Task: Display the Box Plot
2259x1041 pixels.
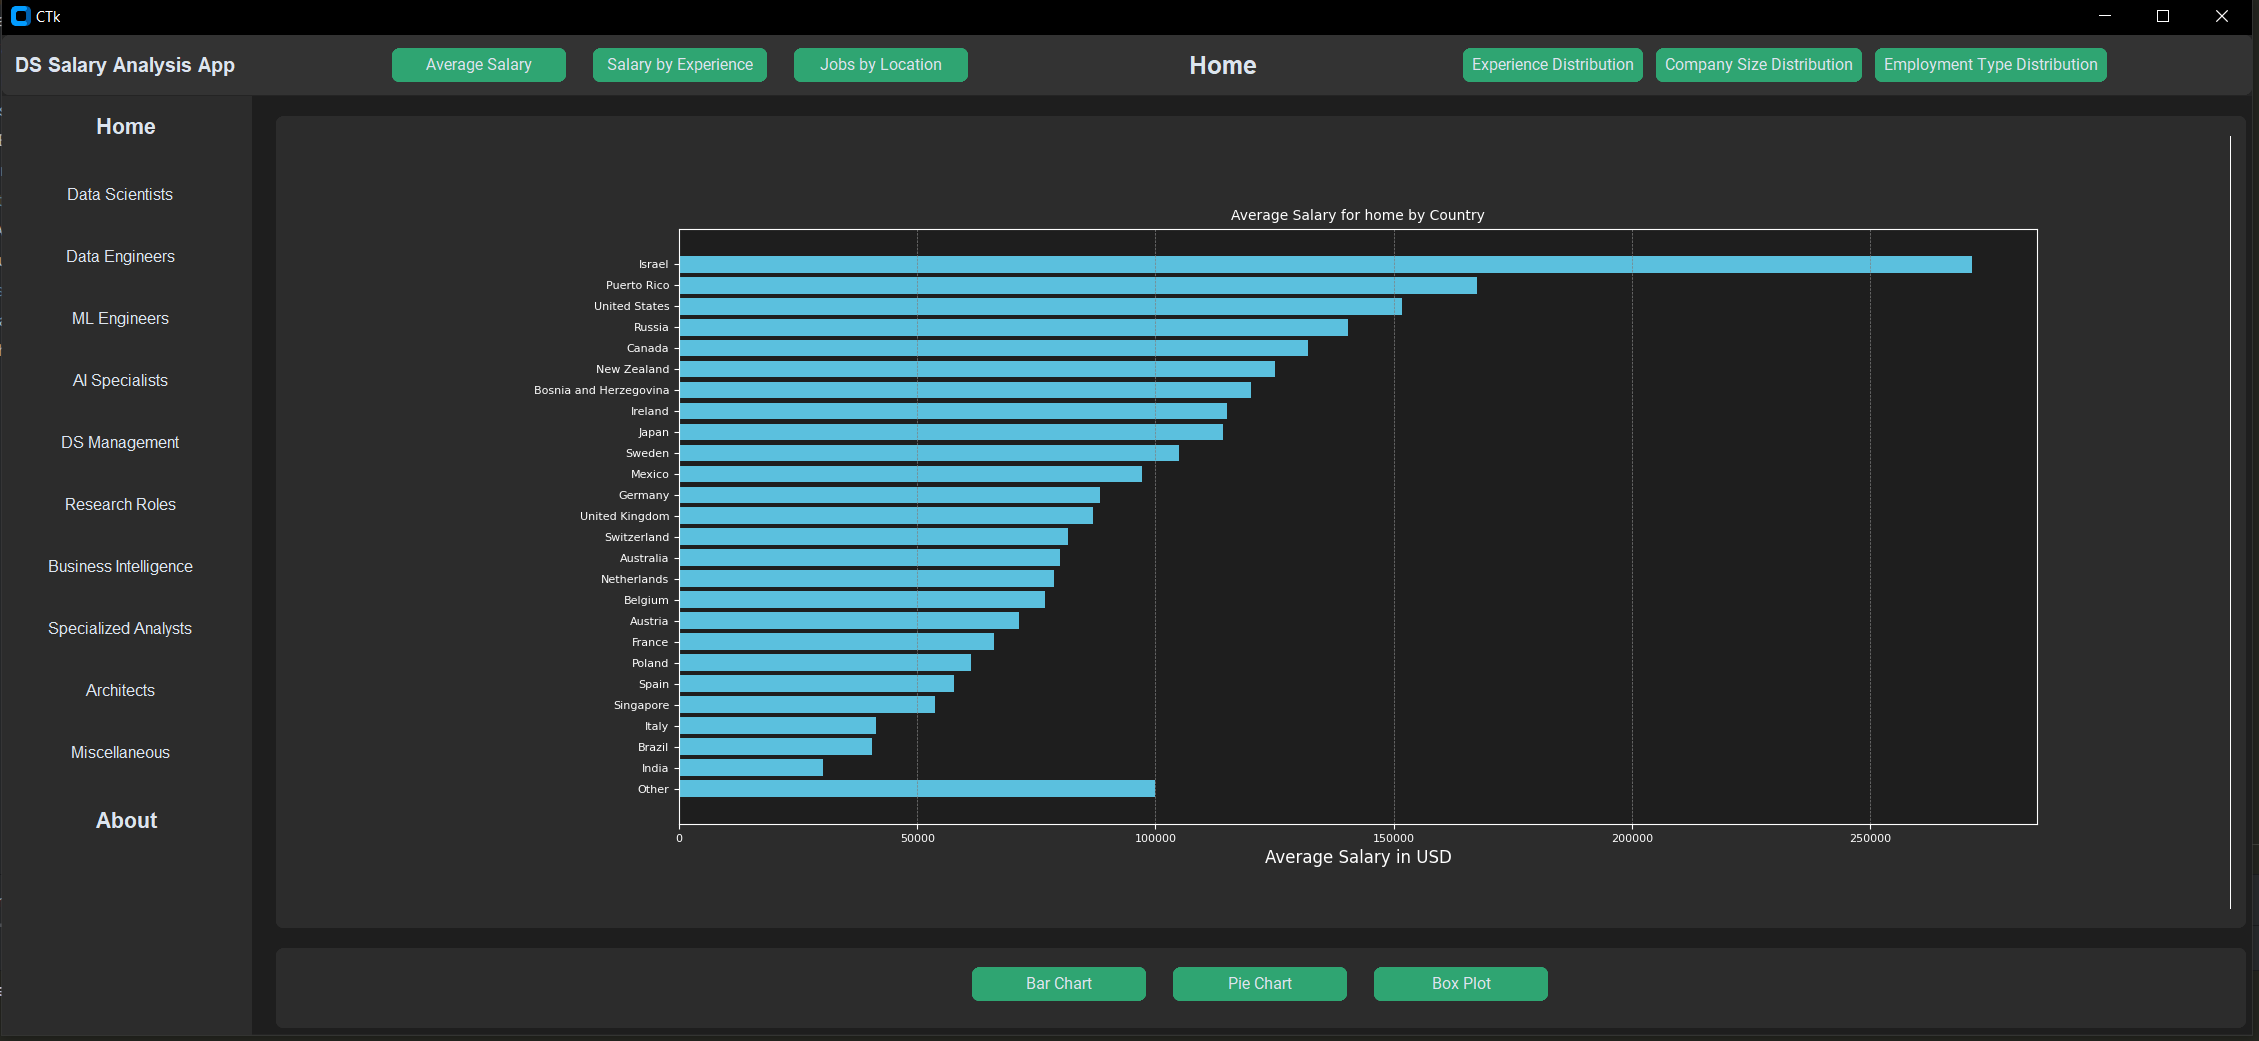Action: click(1460, 983)
